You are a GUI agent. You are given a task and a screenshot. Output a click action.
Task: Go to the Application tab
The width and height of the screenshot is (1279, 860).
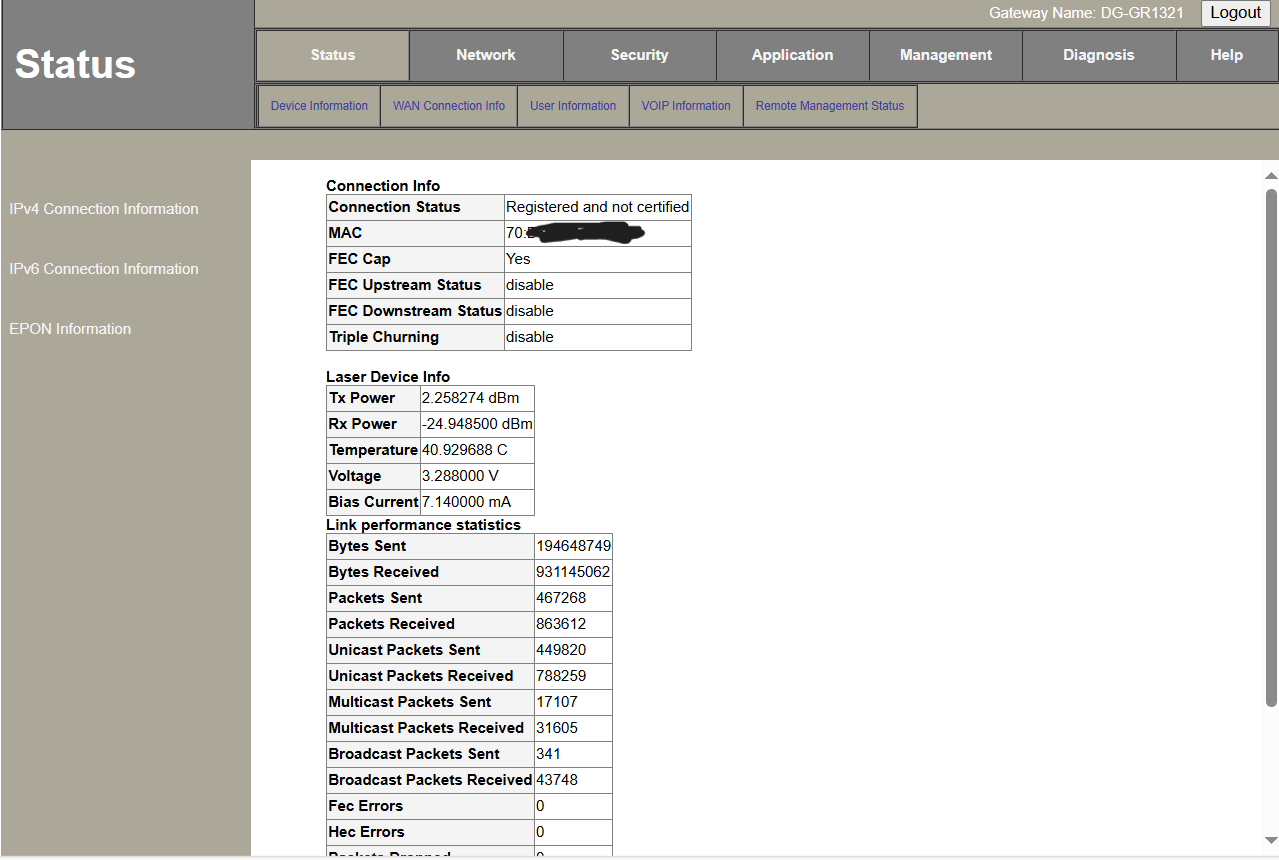pyautogui.click(x=792, y=55)
